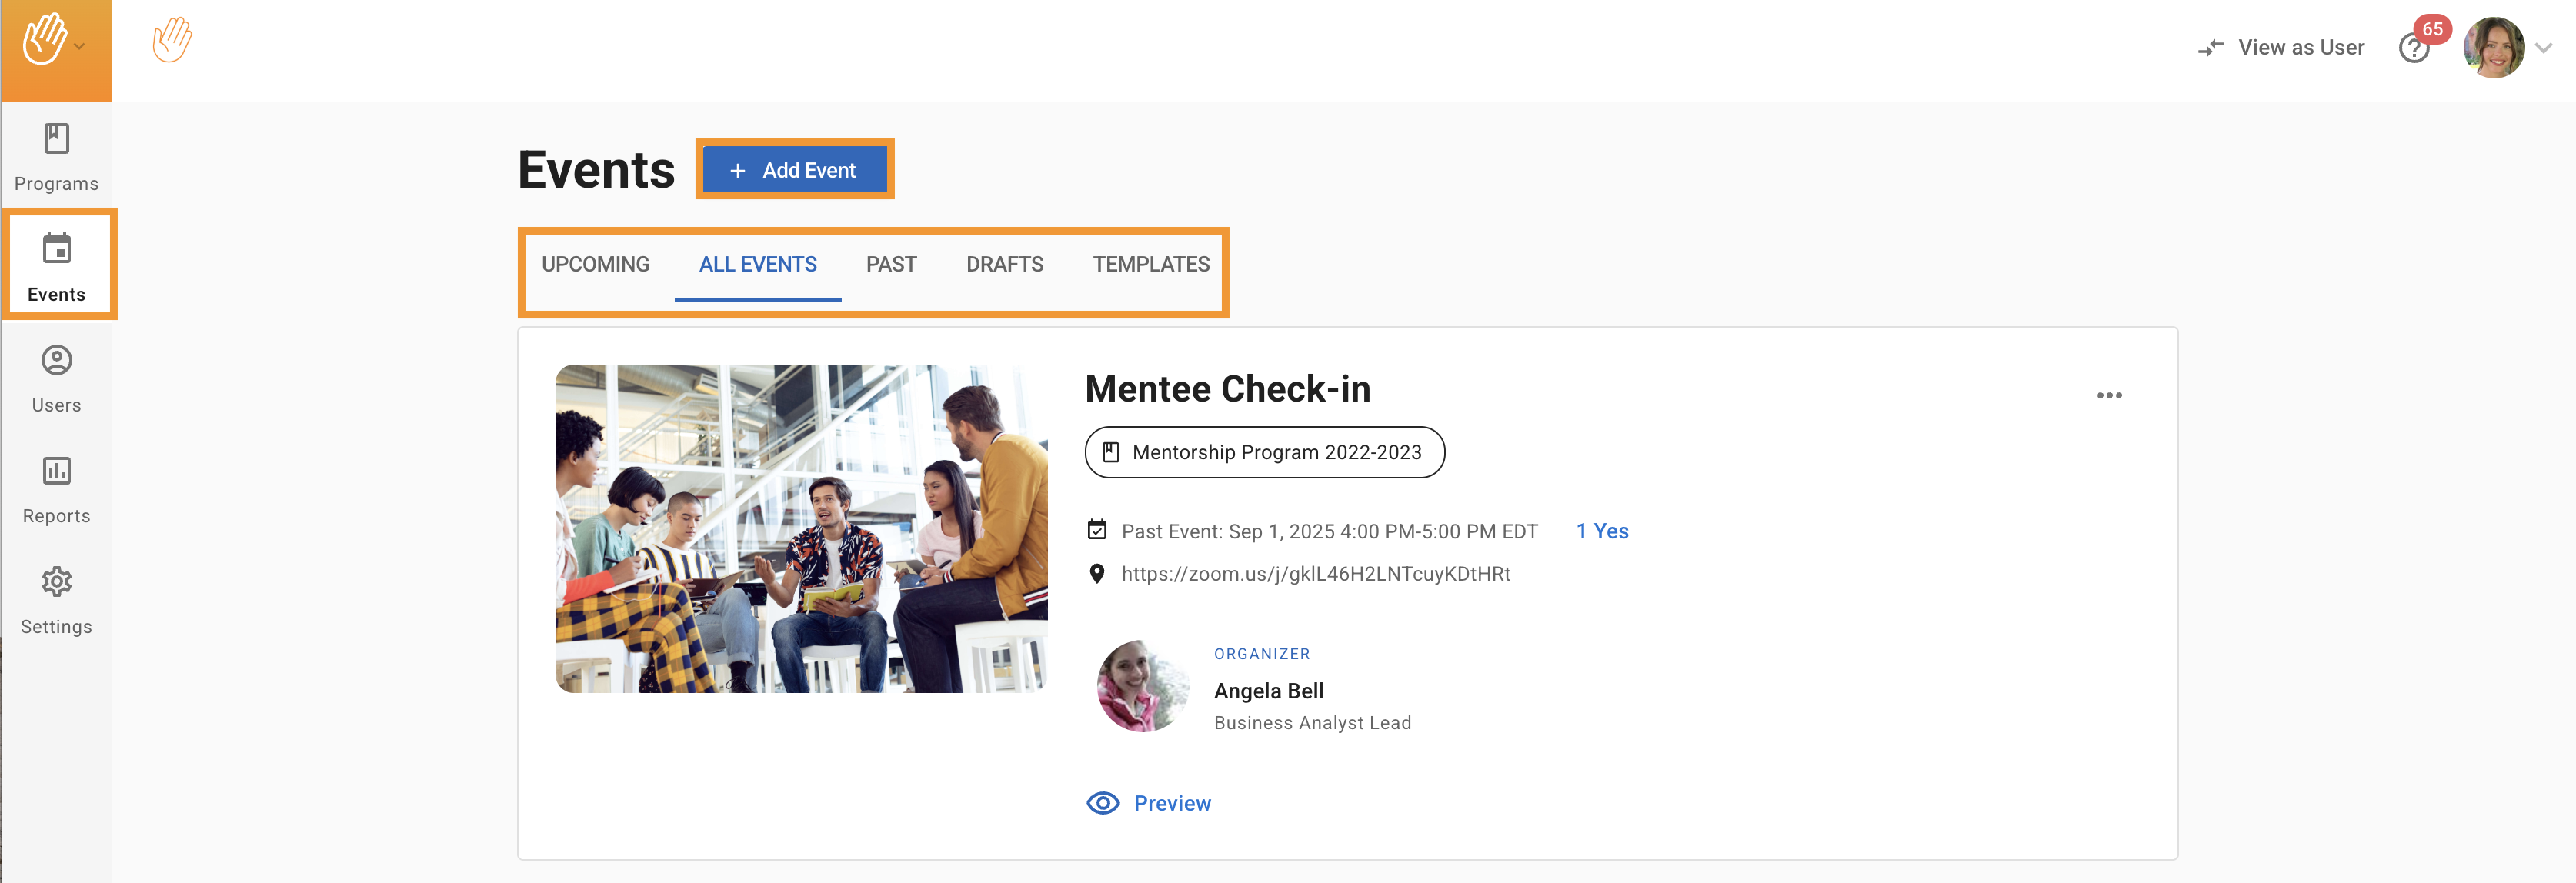Screen dimensions: 2576x883
Task: Open the Templates tab
Action: coord(1150,265)
